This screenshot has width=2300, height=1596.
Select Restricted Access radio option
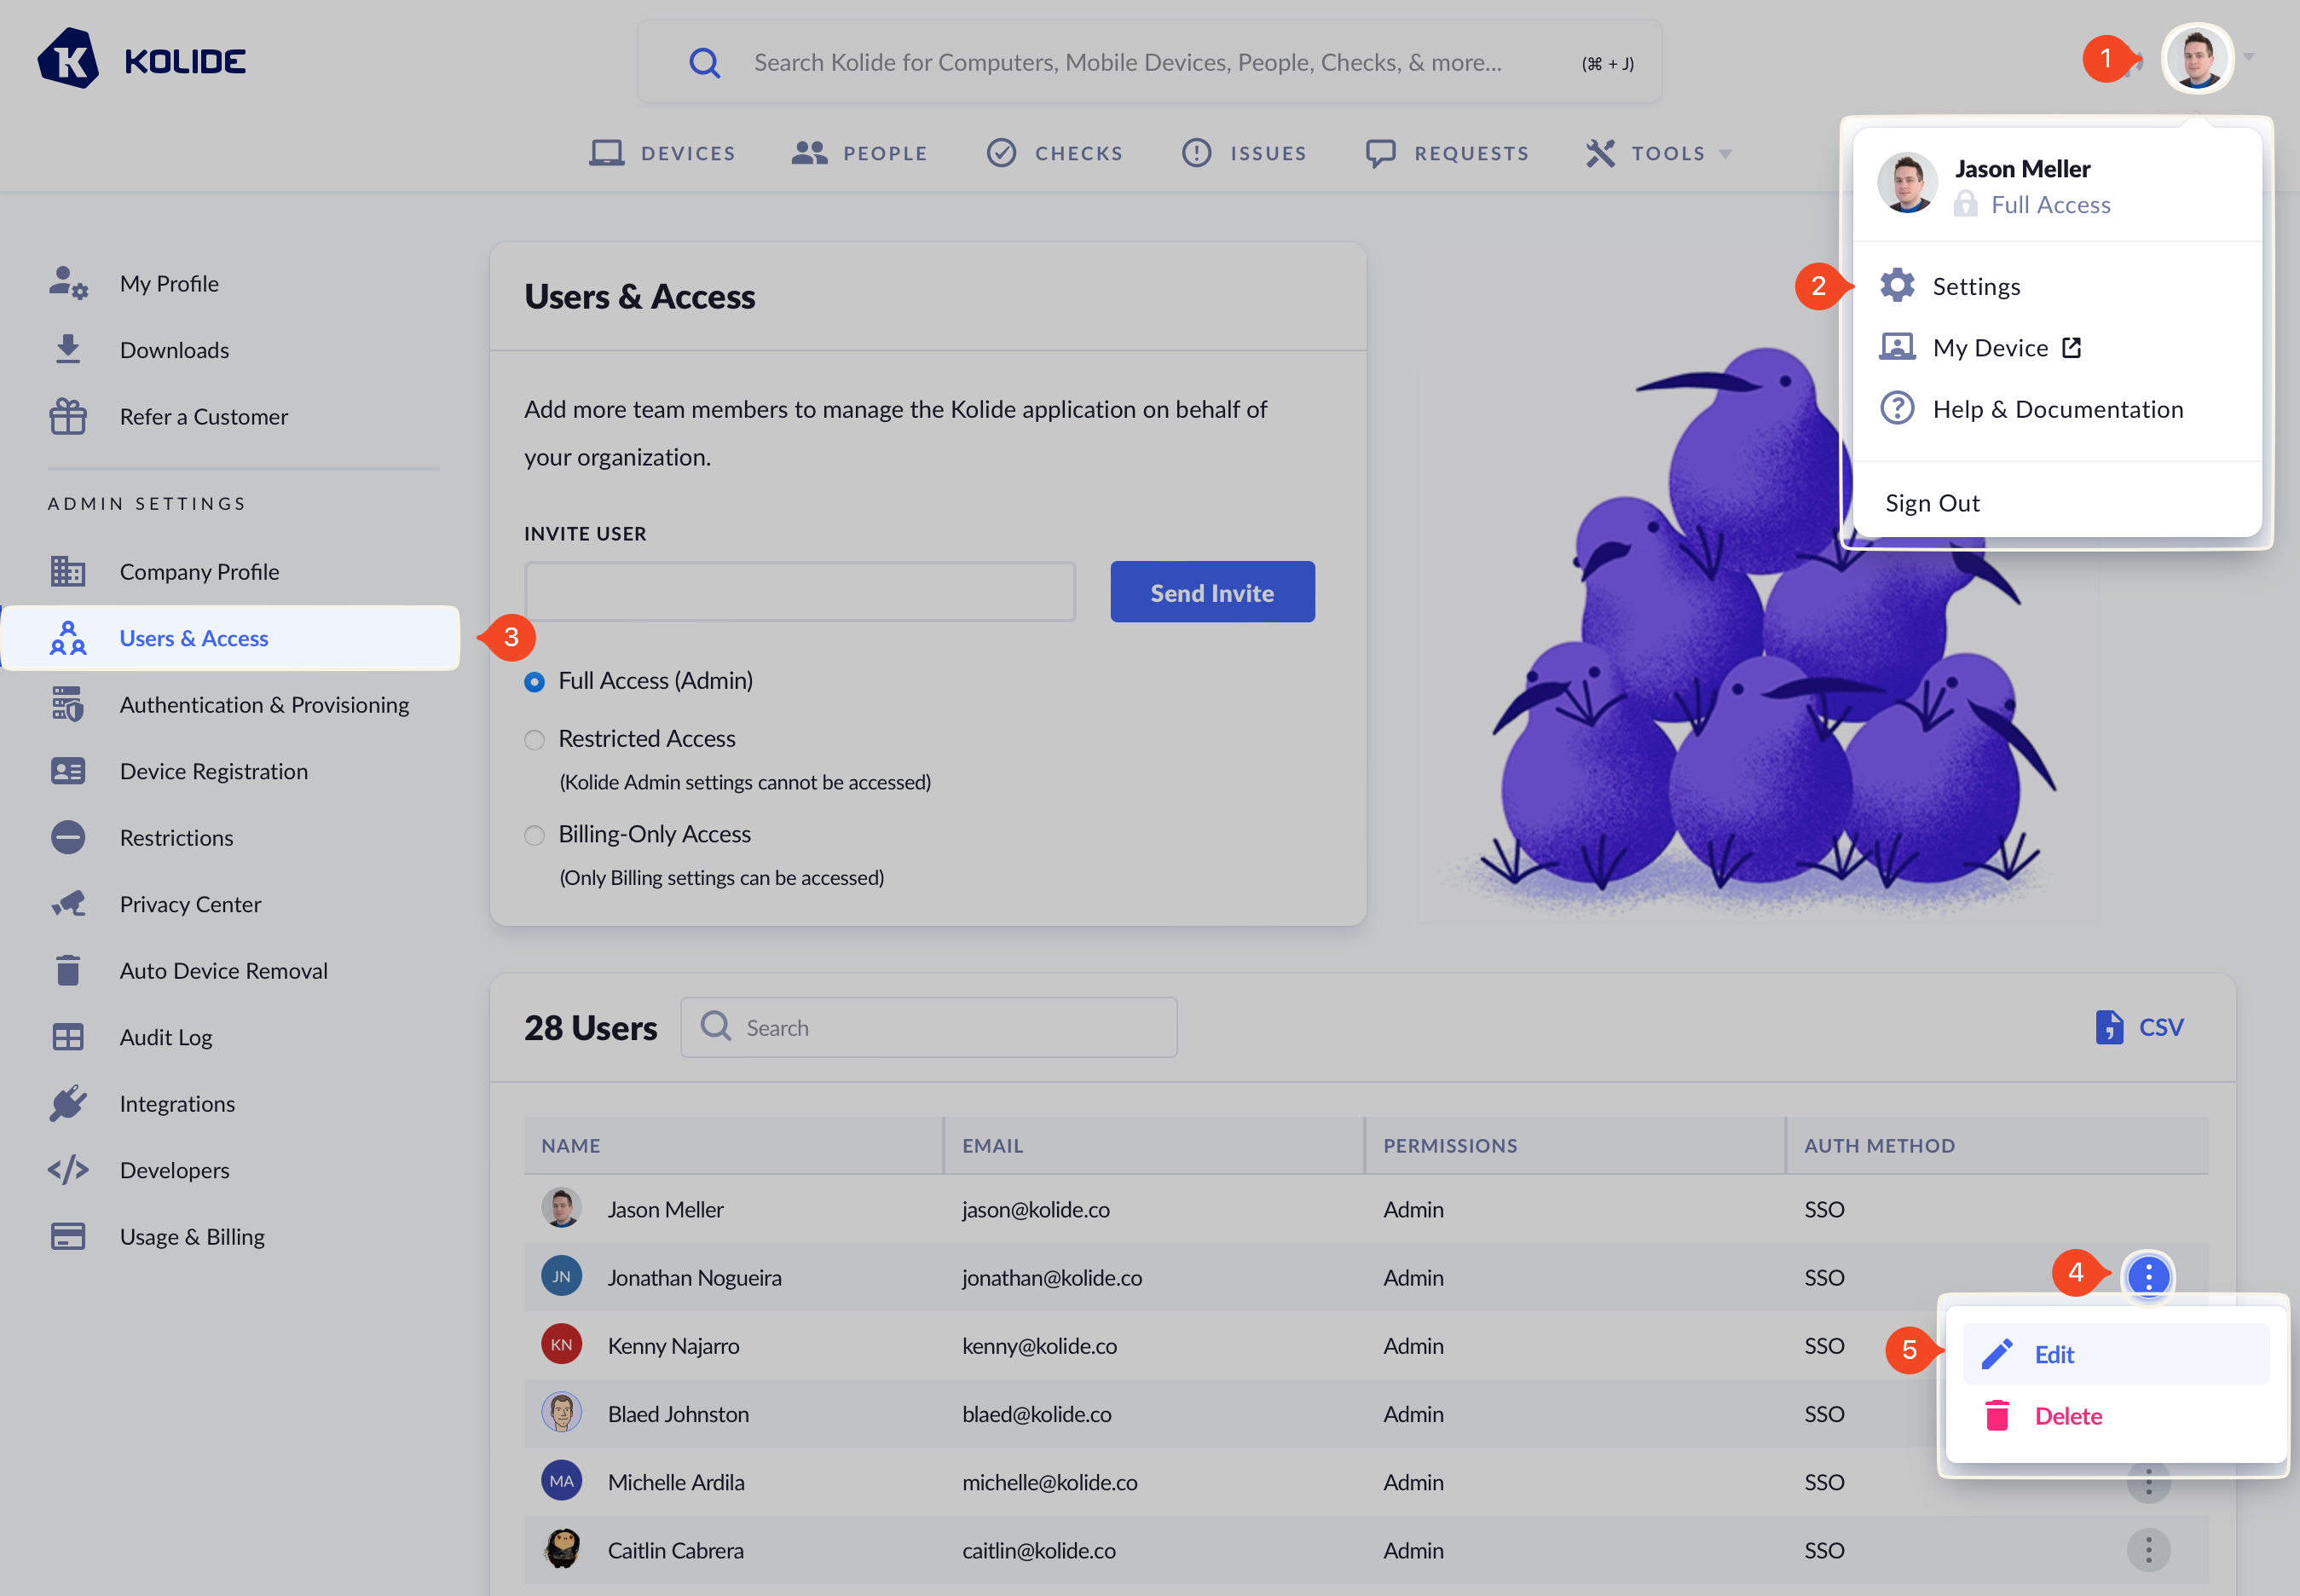click(x=535, y=740)
